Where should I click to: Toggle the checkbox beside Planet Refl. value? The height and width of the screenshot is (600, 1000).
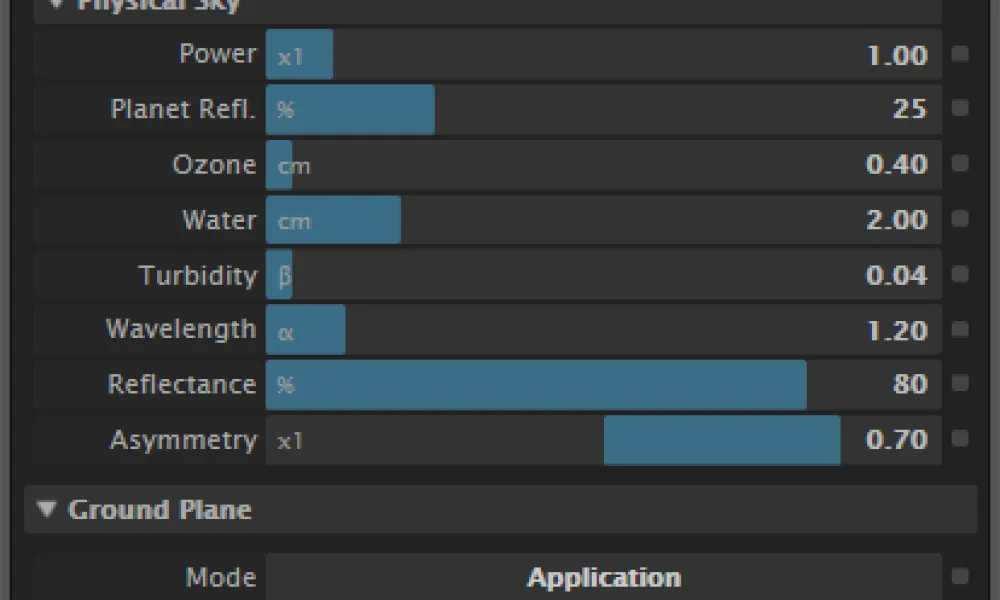pyautogui.click(x=960, y=109)
